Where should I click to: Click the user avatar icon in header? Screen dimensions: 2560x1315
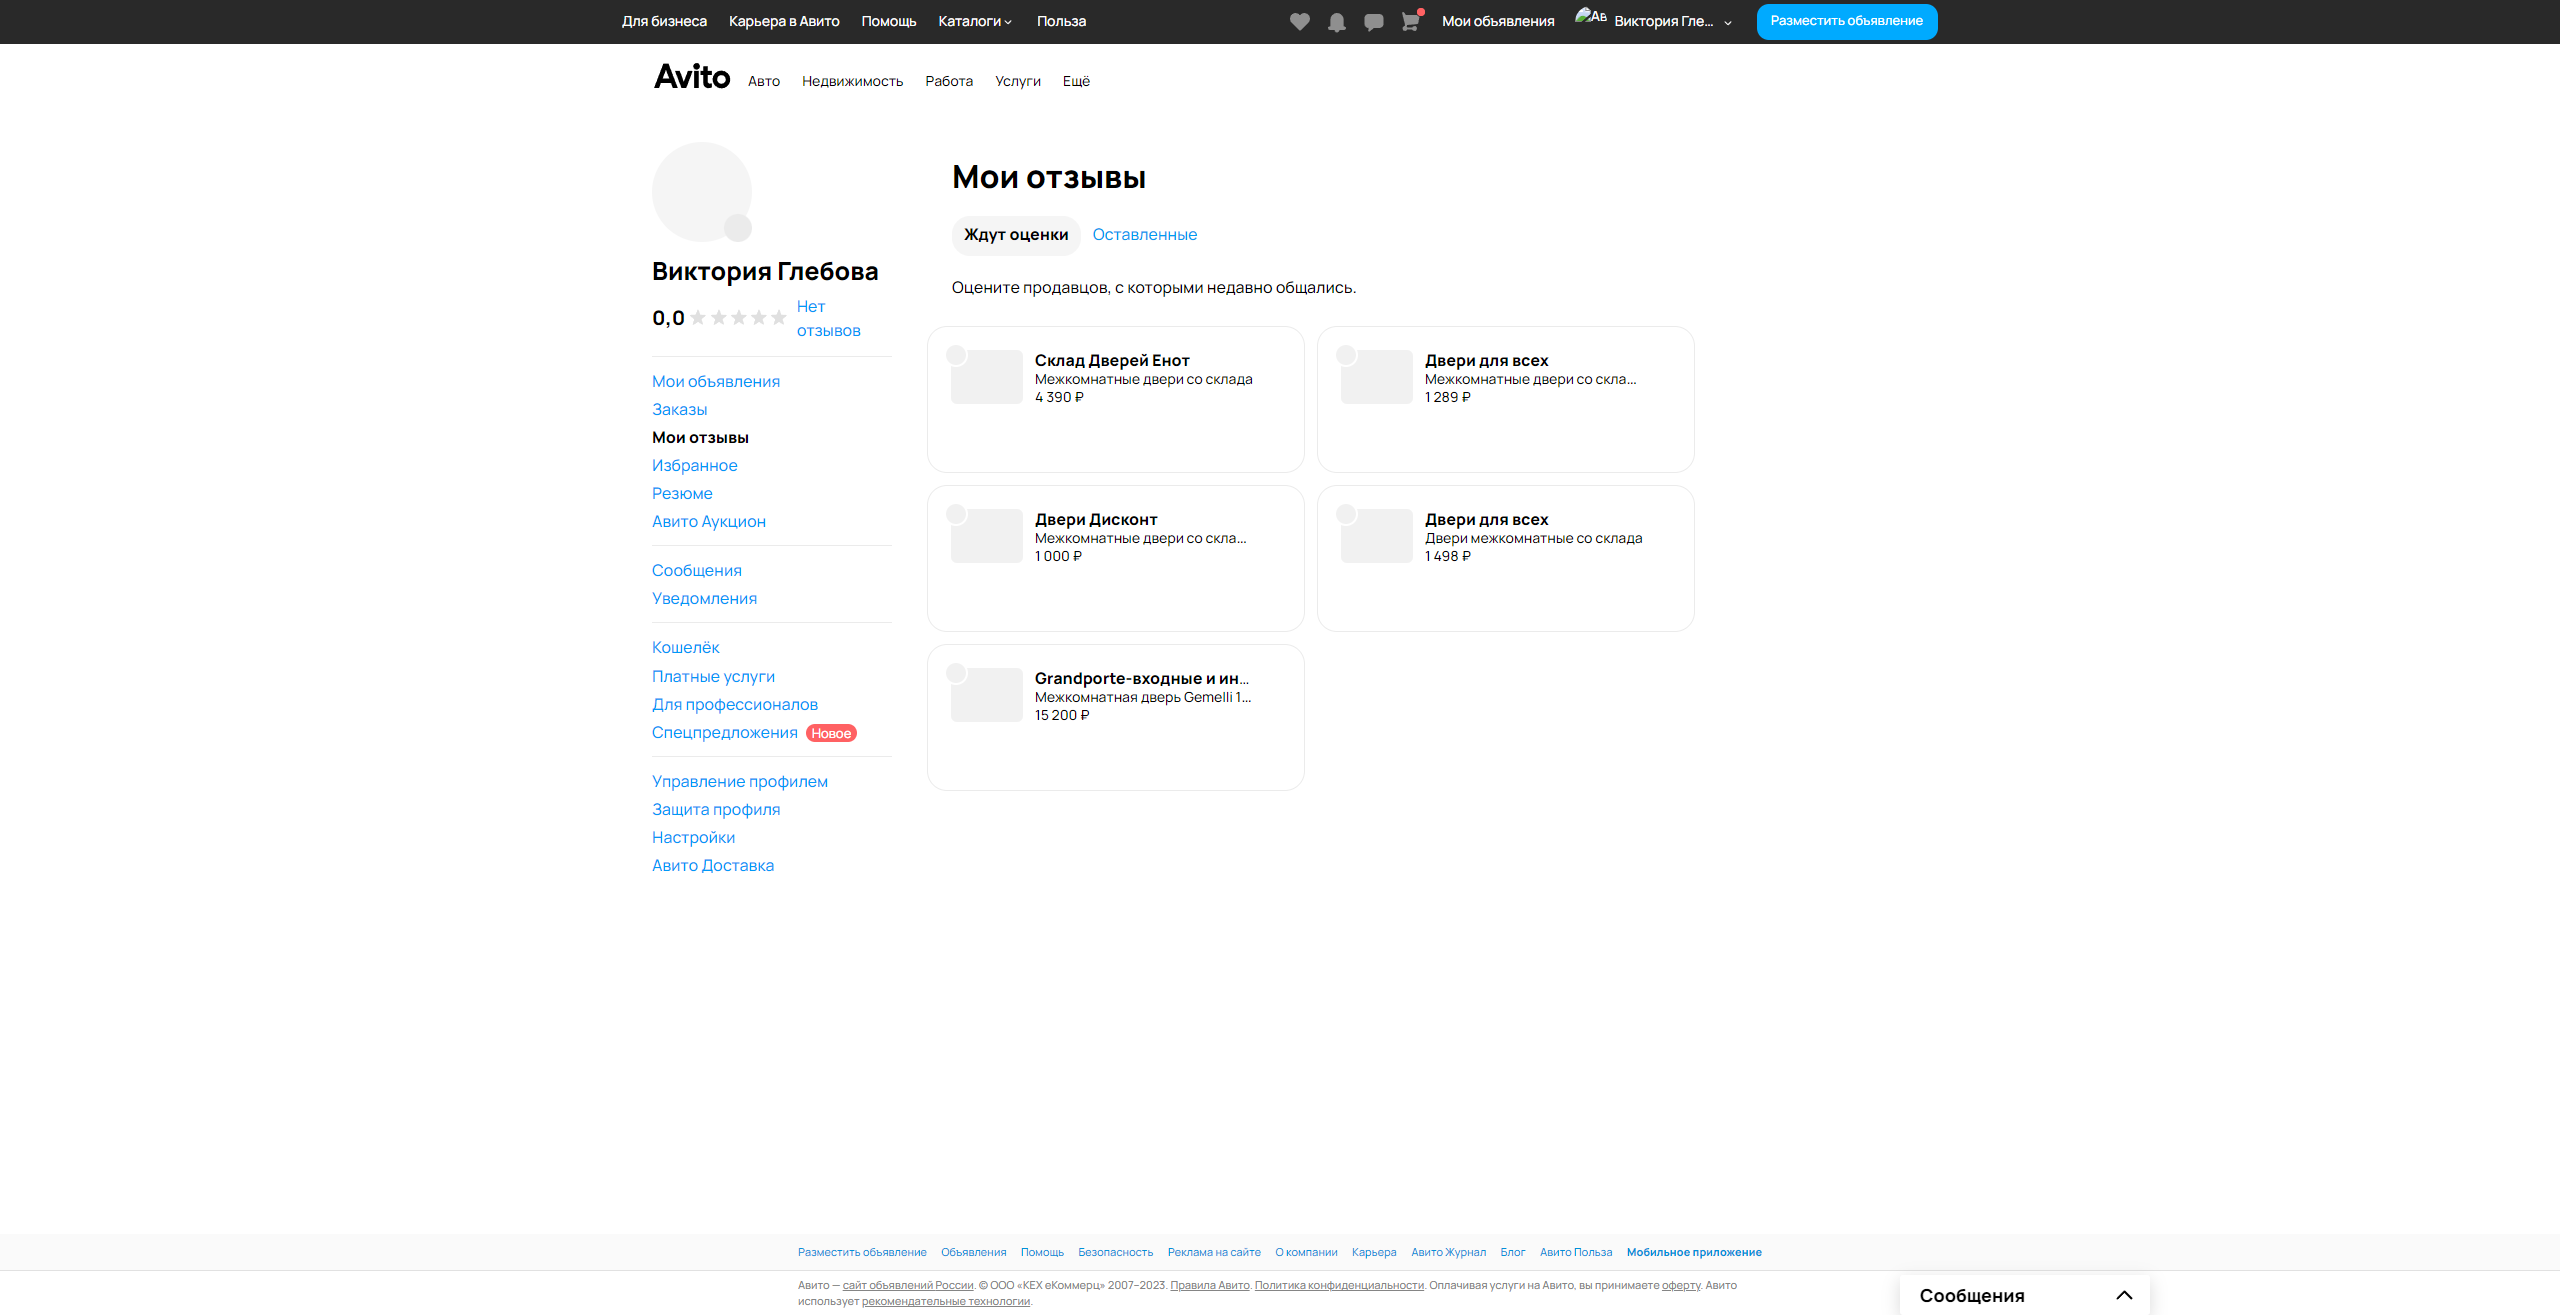(1590, 18)
